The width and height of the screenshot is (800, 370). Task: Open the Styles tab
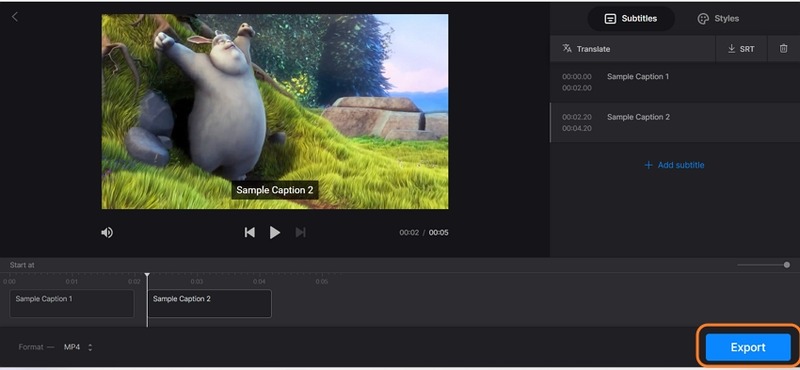coord(718,19)
